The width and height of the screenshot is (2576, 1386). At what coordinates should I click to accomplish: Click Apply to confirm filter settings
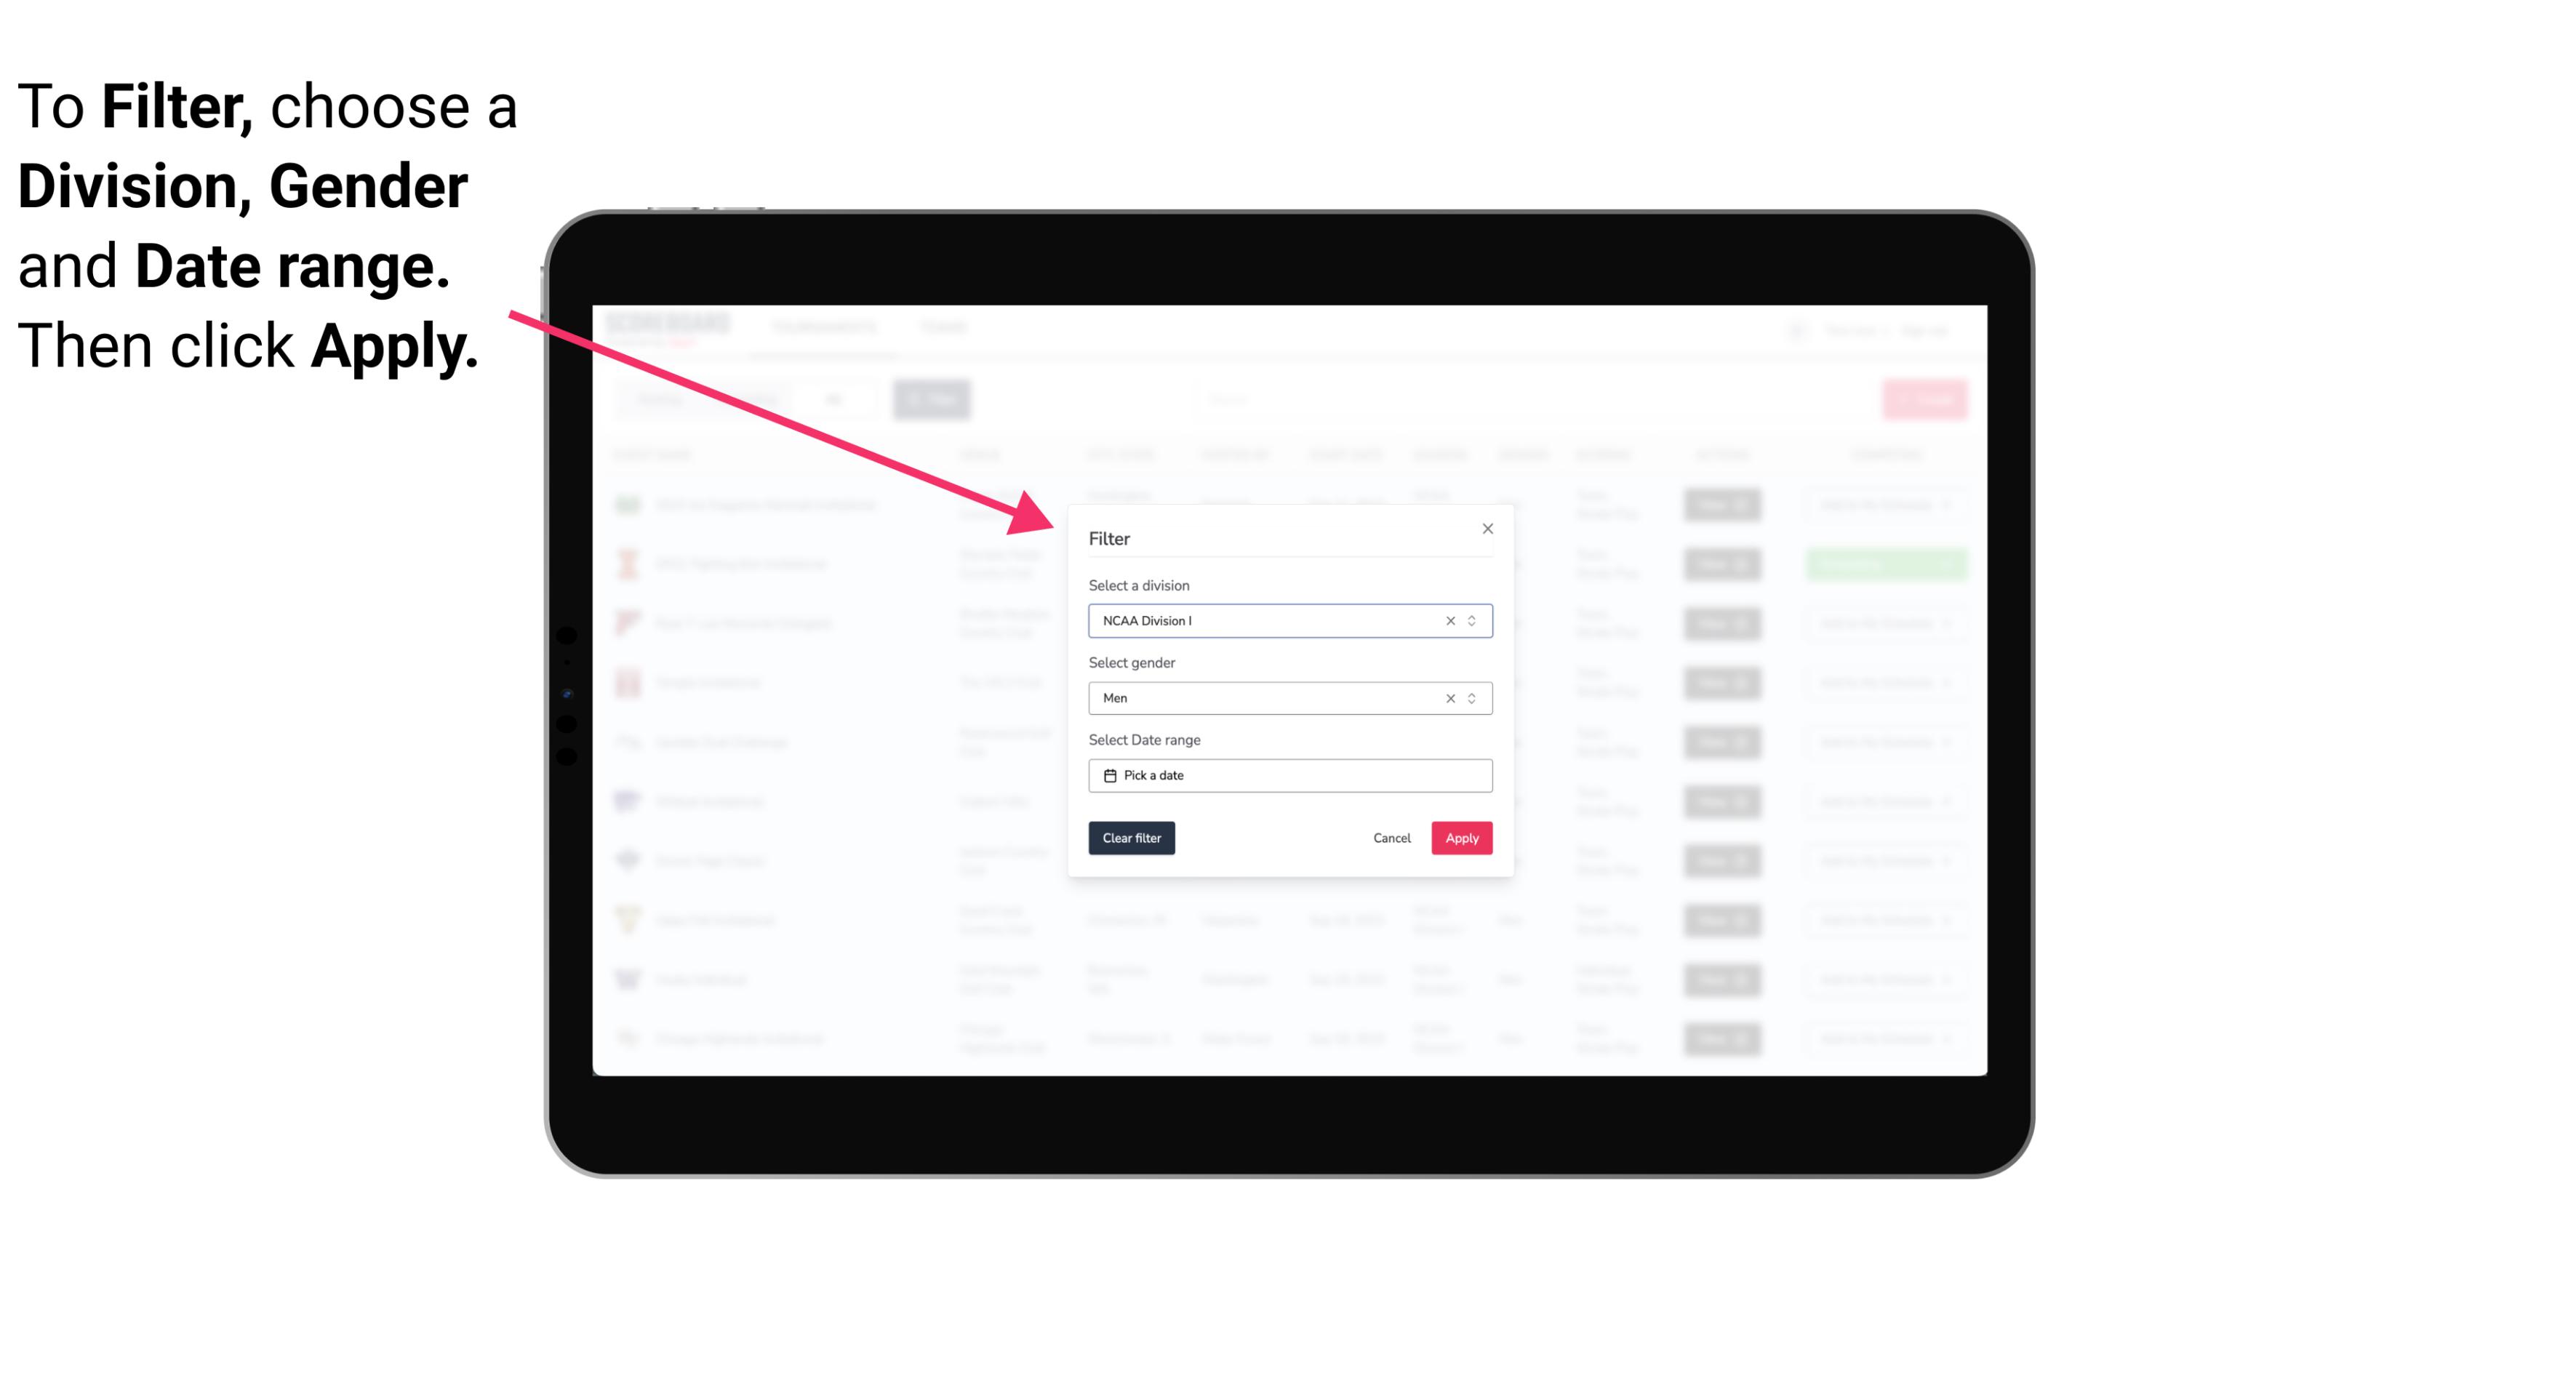coord(1460,838)
